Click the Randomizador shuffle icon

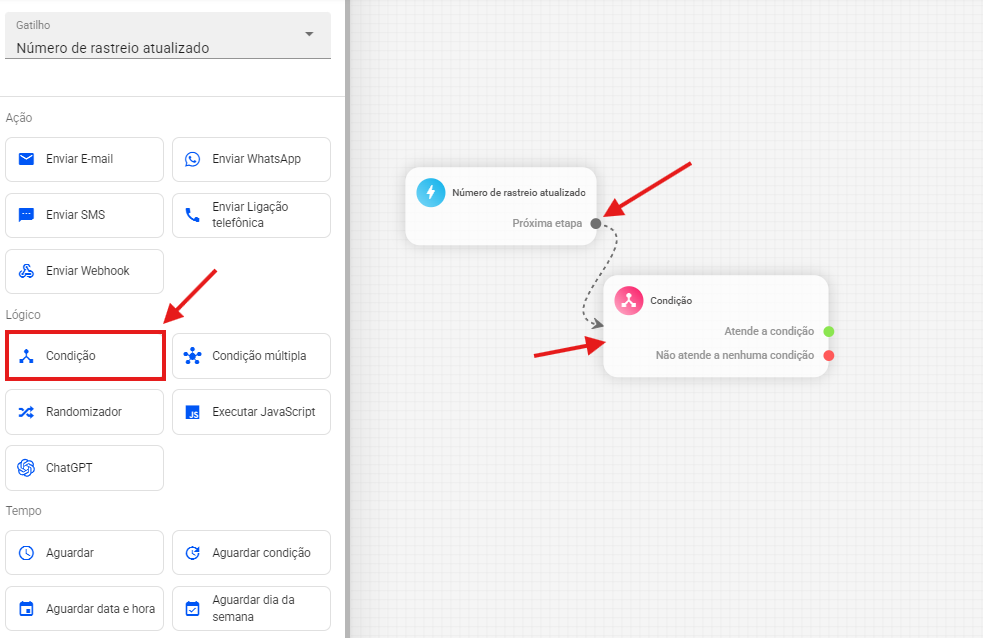click(26, 412)
